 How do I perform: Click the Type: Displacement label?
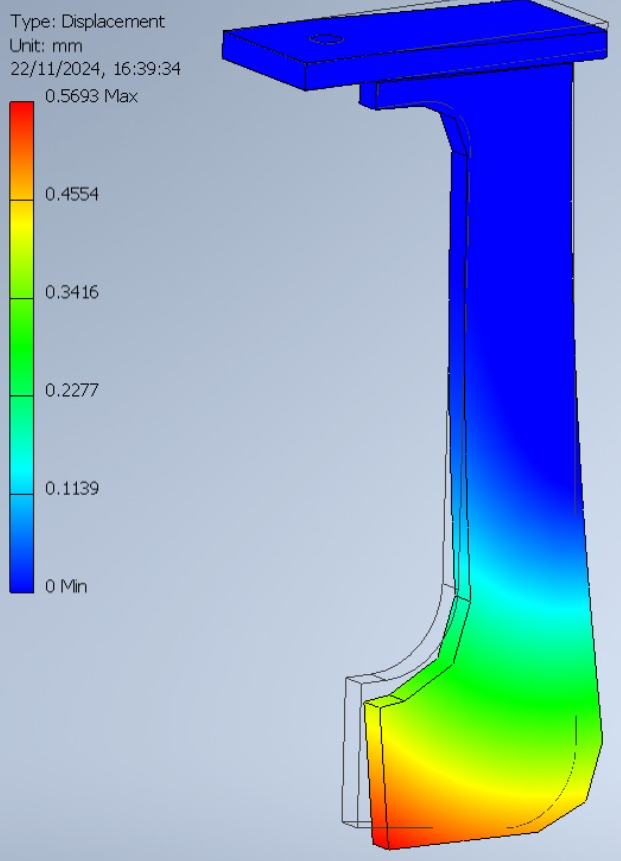[87, 21]
